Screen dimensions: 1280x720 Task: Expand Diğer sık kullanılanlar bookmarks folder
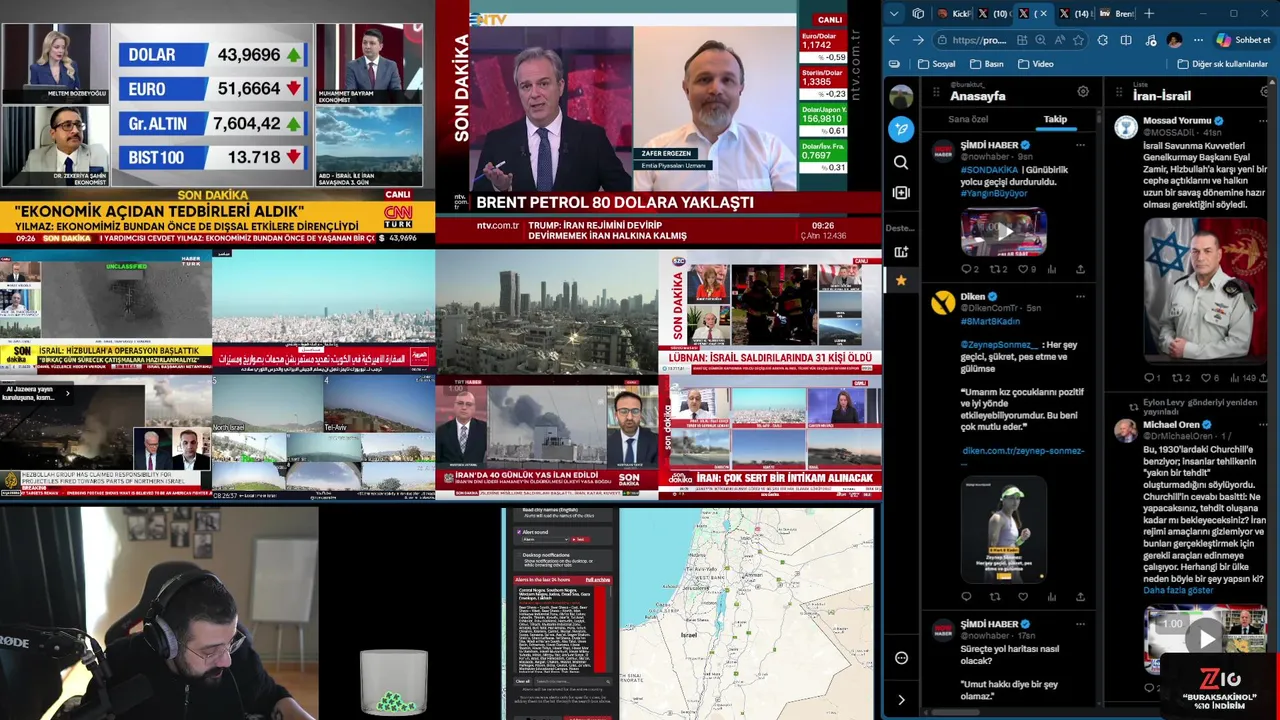[x=1221, y=64]
